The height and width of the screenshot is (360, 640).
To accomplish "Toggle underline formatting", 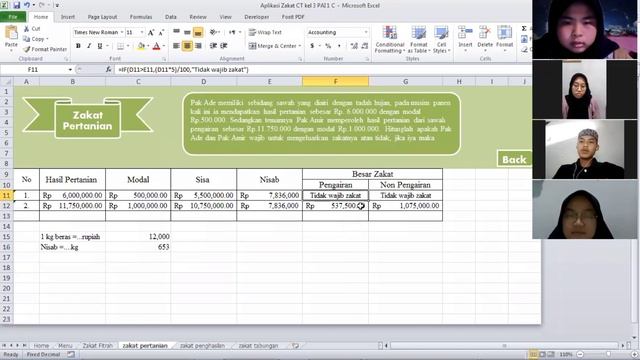I will (x=99, y=46).
